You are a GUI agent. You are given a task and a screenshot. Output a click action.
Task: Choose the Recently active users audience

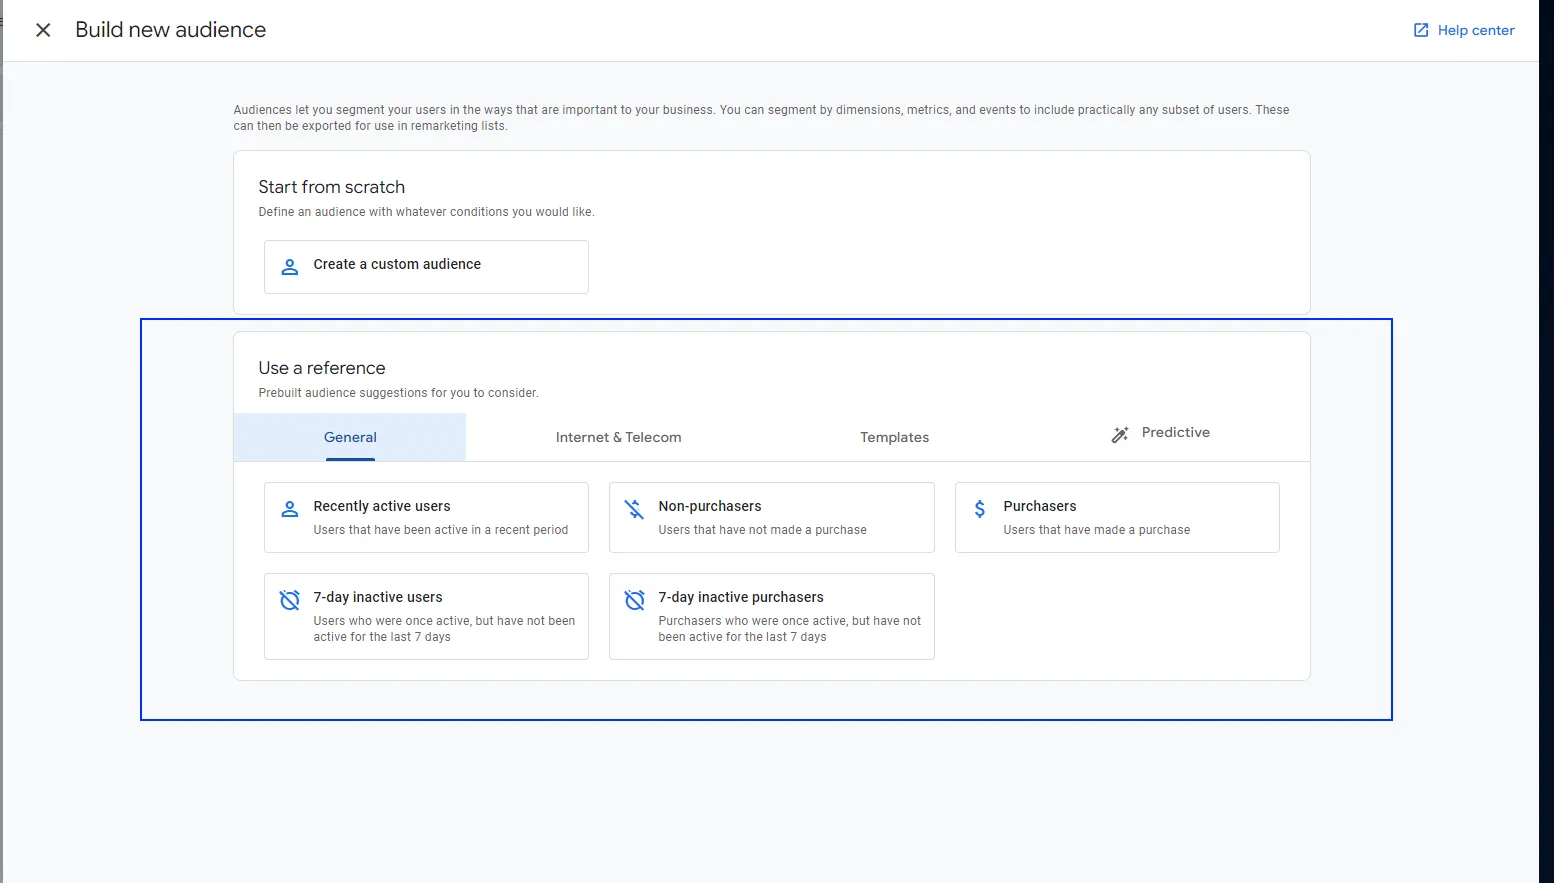tap(426, 517)
